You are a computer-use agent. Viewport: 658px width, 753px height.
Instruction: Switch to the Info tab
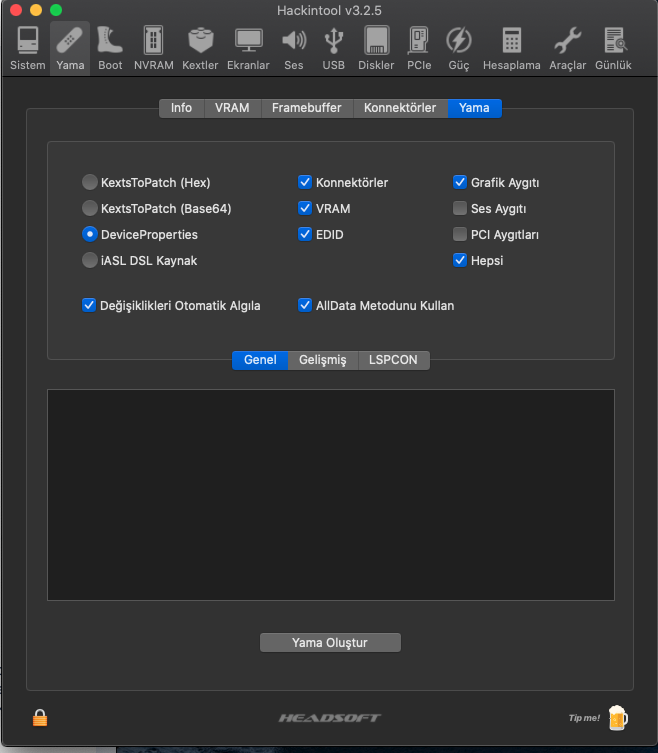(182, 108)
